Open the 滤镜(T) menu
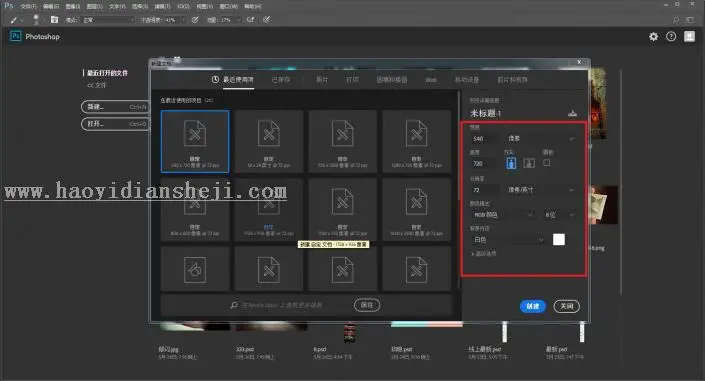 tap(162, 6)
